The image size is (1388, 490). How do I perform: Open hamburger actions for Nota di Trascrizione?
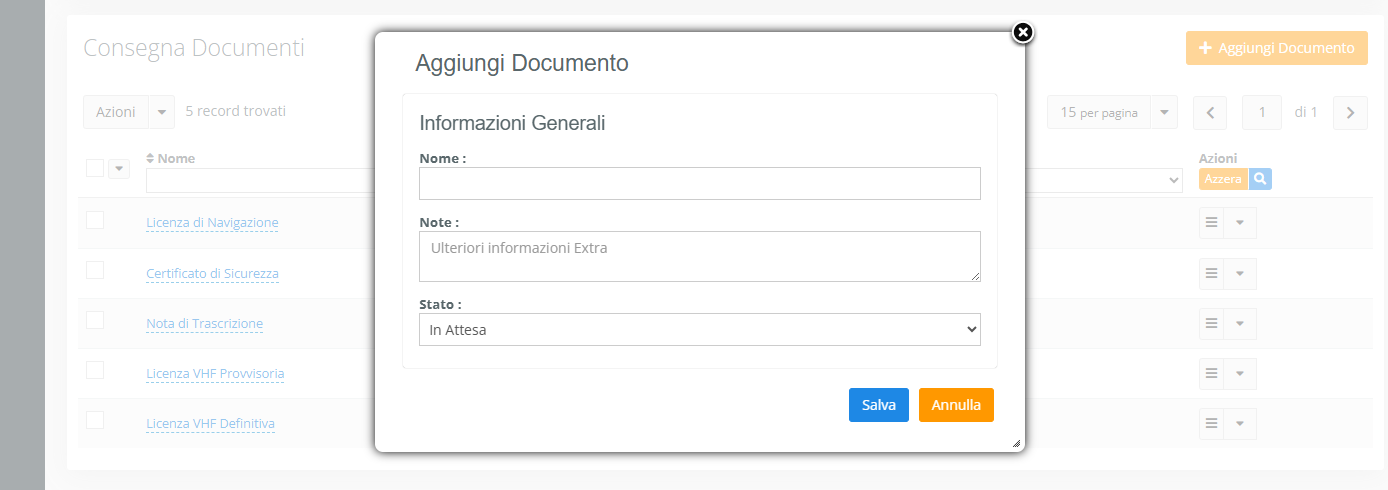[x=1211, y=323]
